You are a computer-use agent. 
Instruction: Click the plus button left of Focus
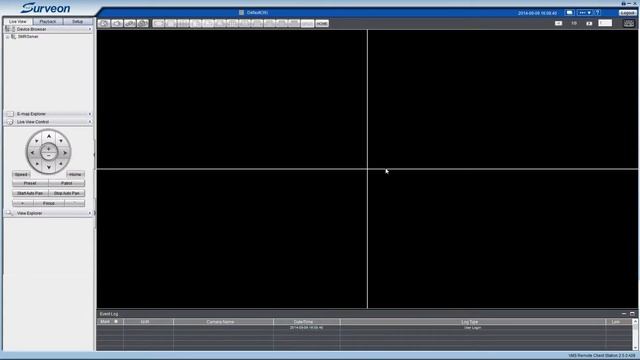coord(23,203)
